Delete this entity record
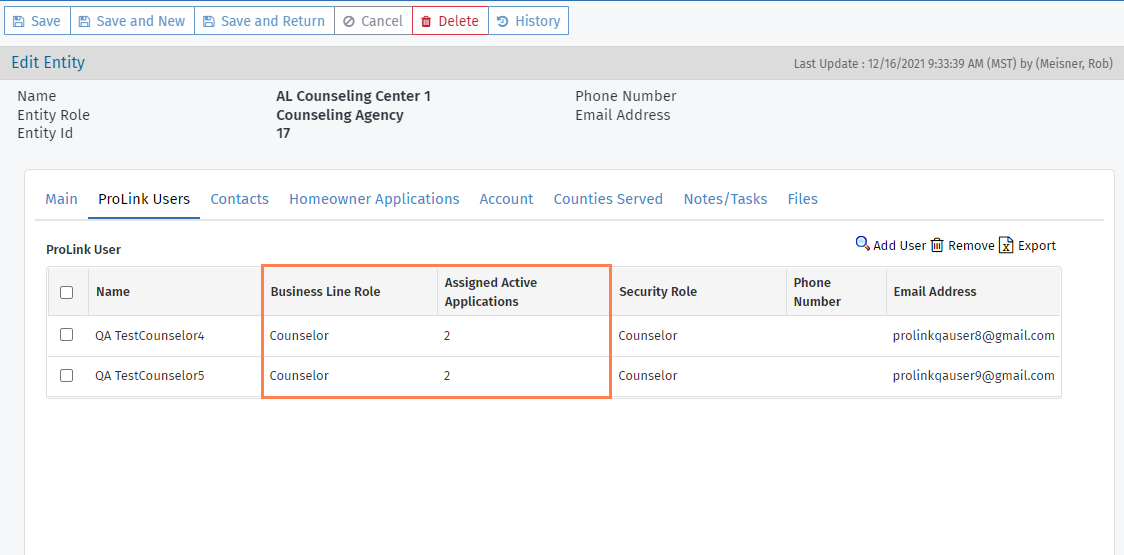This screenshot has width=1124, height=555. coord(450,21)
